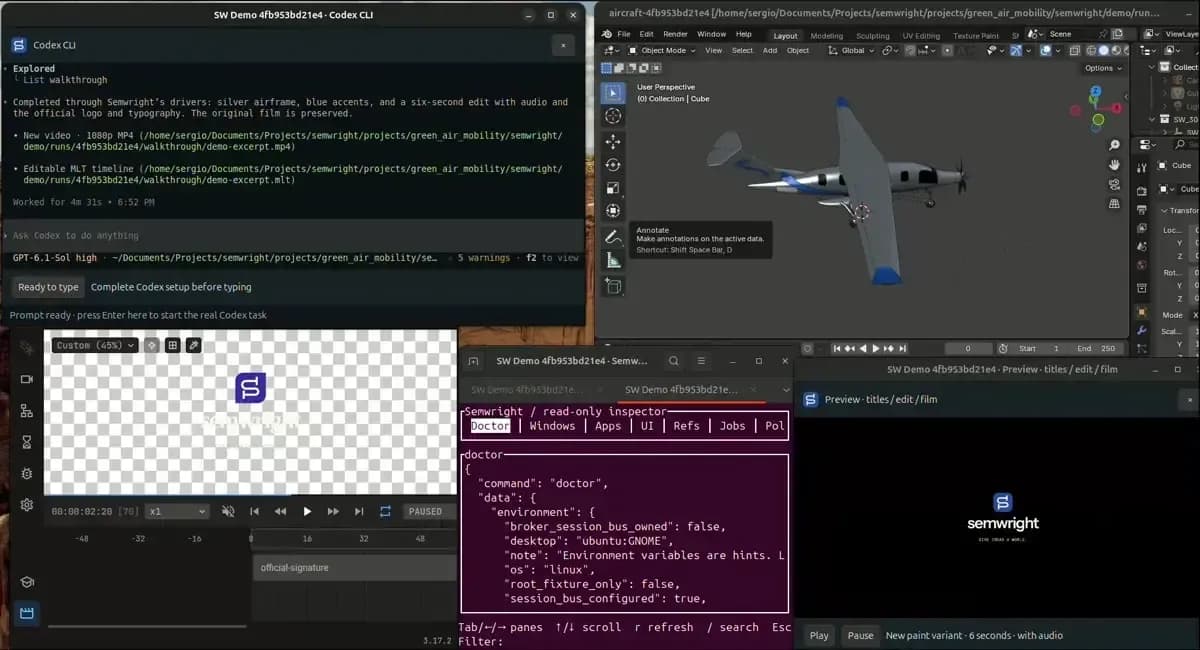This screenshot has width=1200, height=650.
Task: Click the viewport zoom magnifier icon
Action: (x=1114, y=145)
